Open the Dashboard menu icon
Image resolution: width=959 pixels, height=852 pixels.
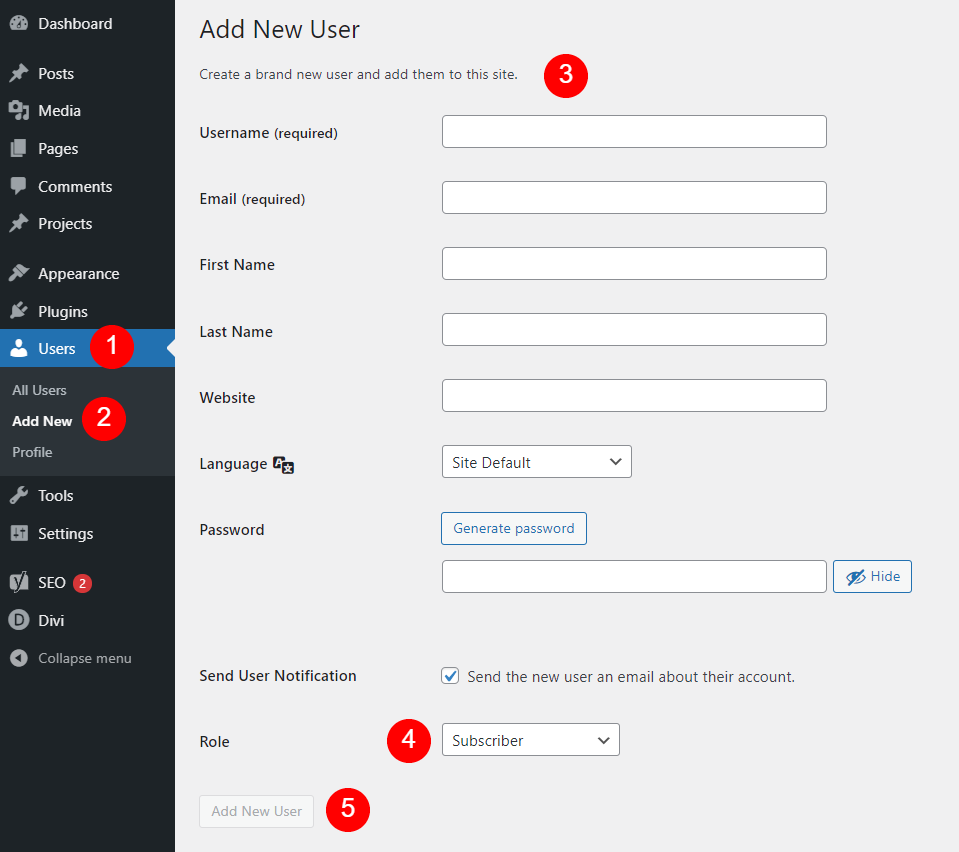tap(20, 22)
